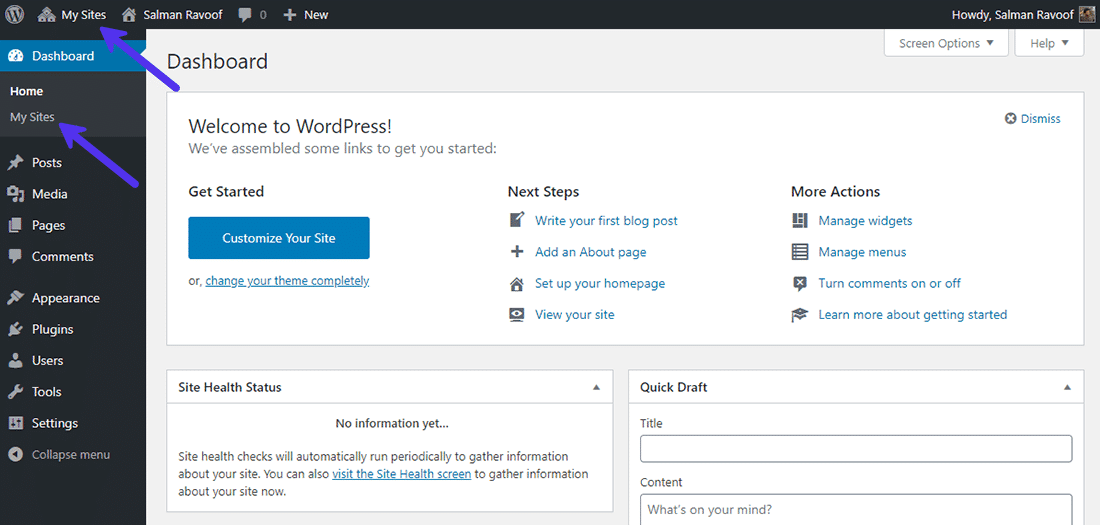Click the Appearance paintbrush icon
The width and height of the screenshot is (1100, 525).
pos(16,298)
